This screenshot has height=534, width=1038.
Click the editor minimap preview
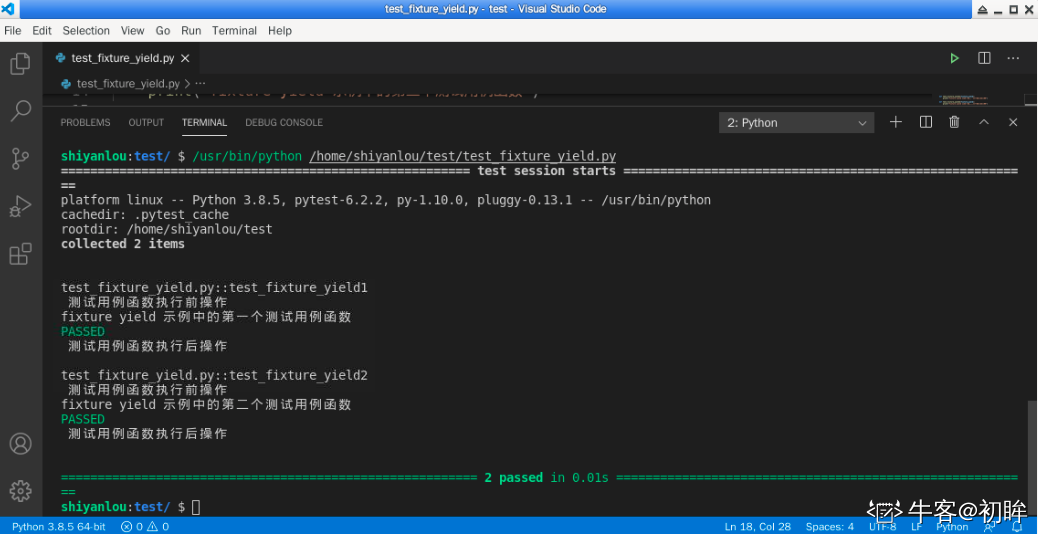coord(963,99)
